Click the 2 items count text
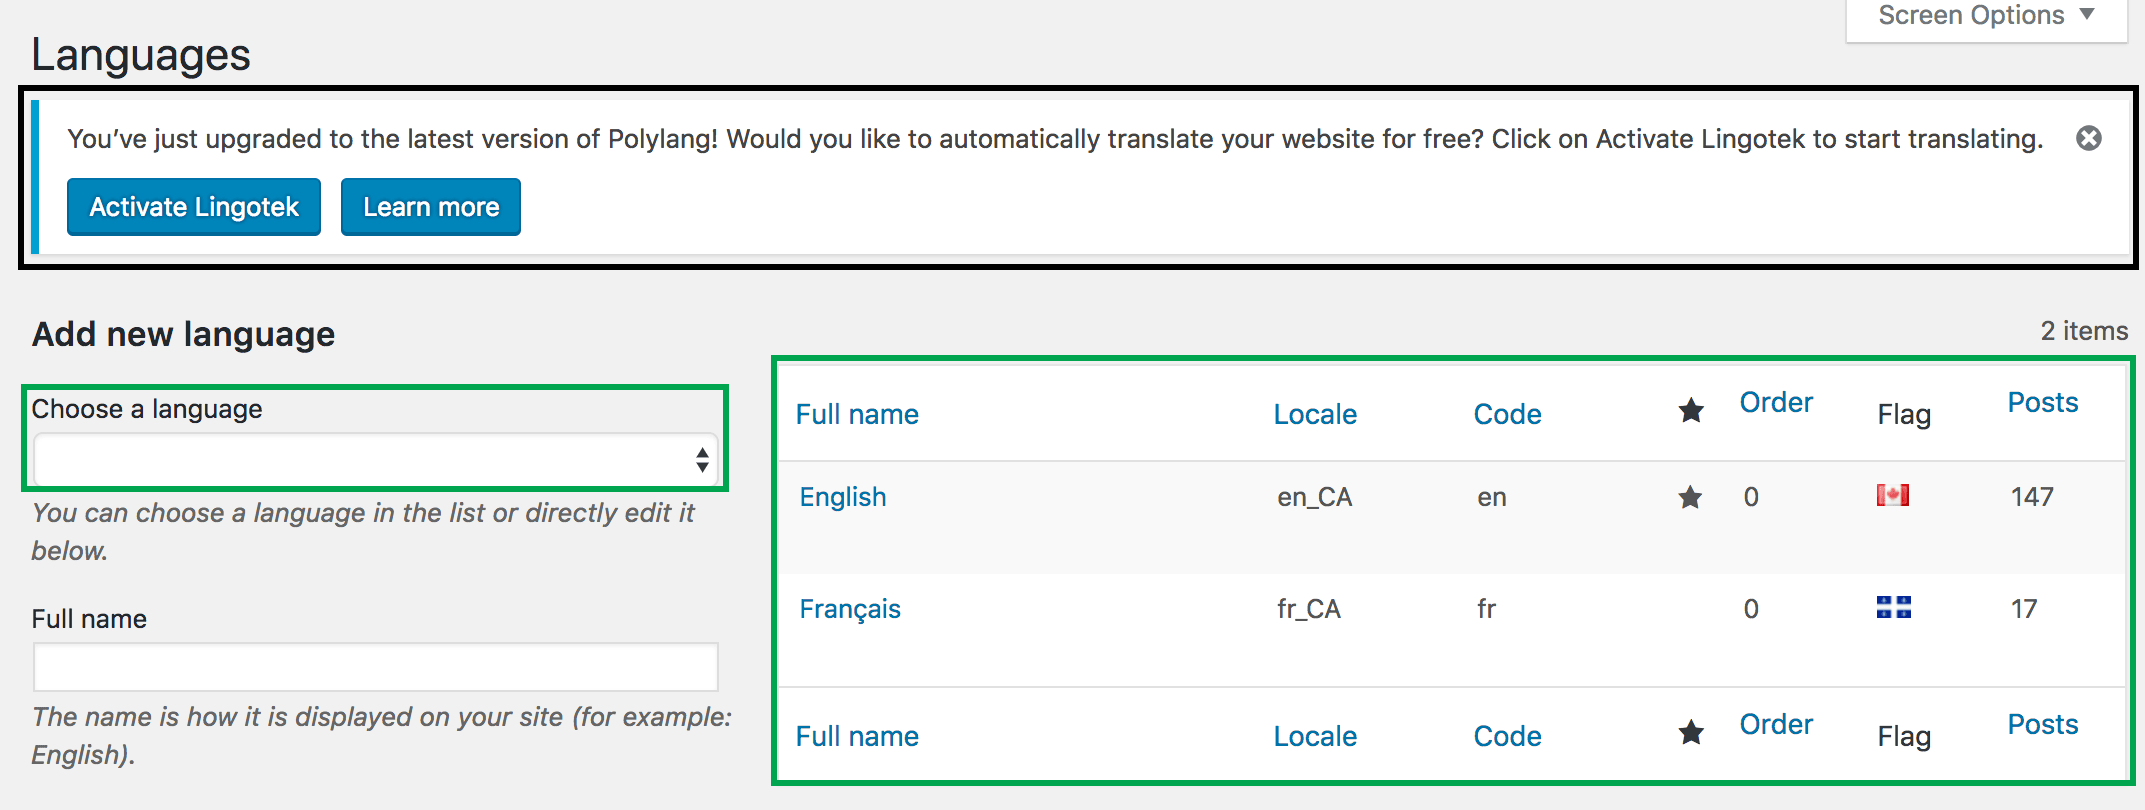 pos(2084,331)
